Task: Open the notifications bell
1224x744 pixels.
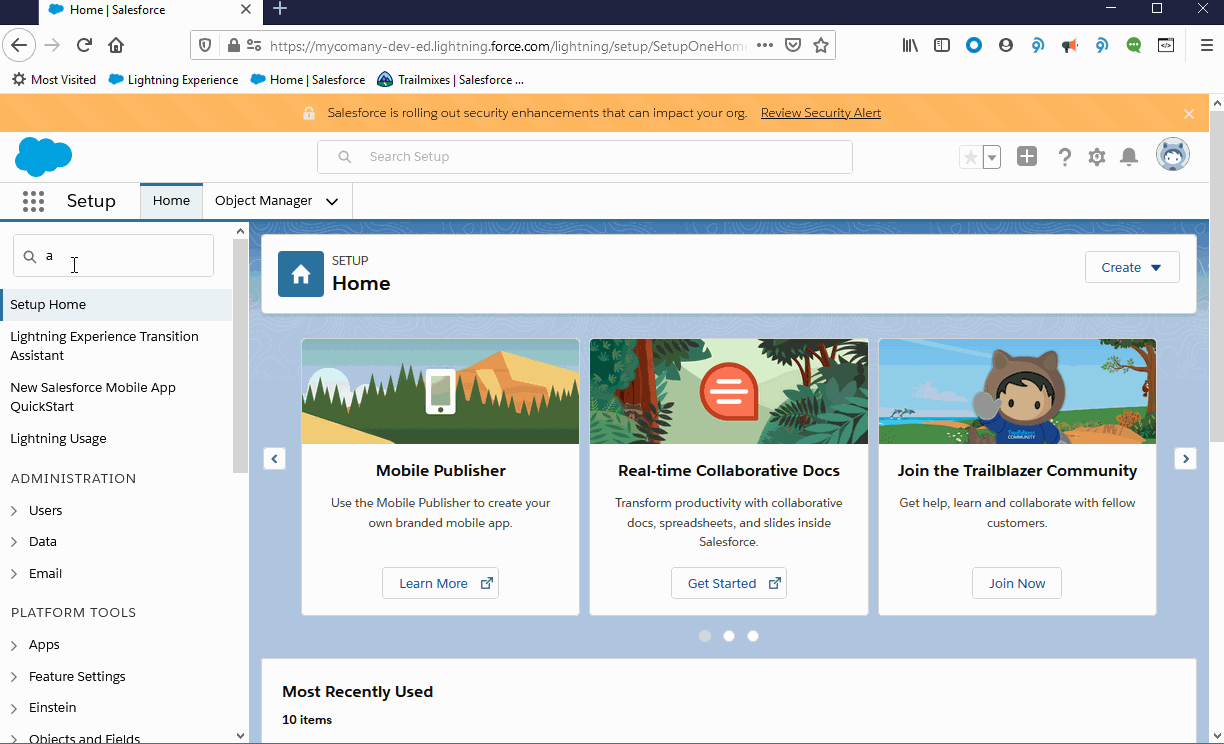Action: tap(1129, 157)
